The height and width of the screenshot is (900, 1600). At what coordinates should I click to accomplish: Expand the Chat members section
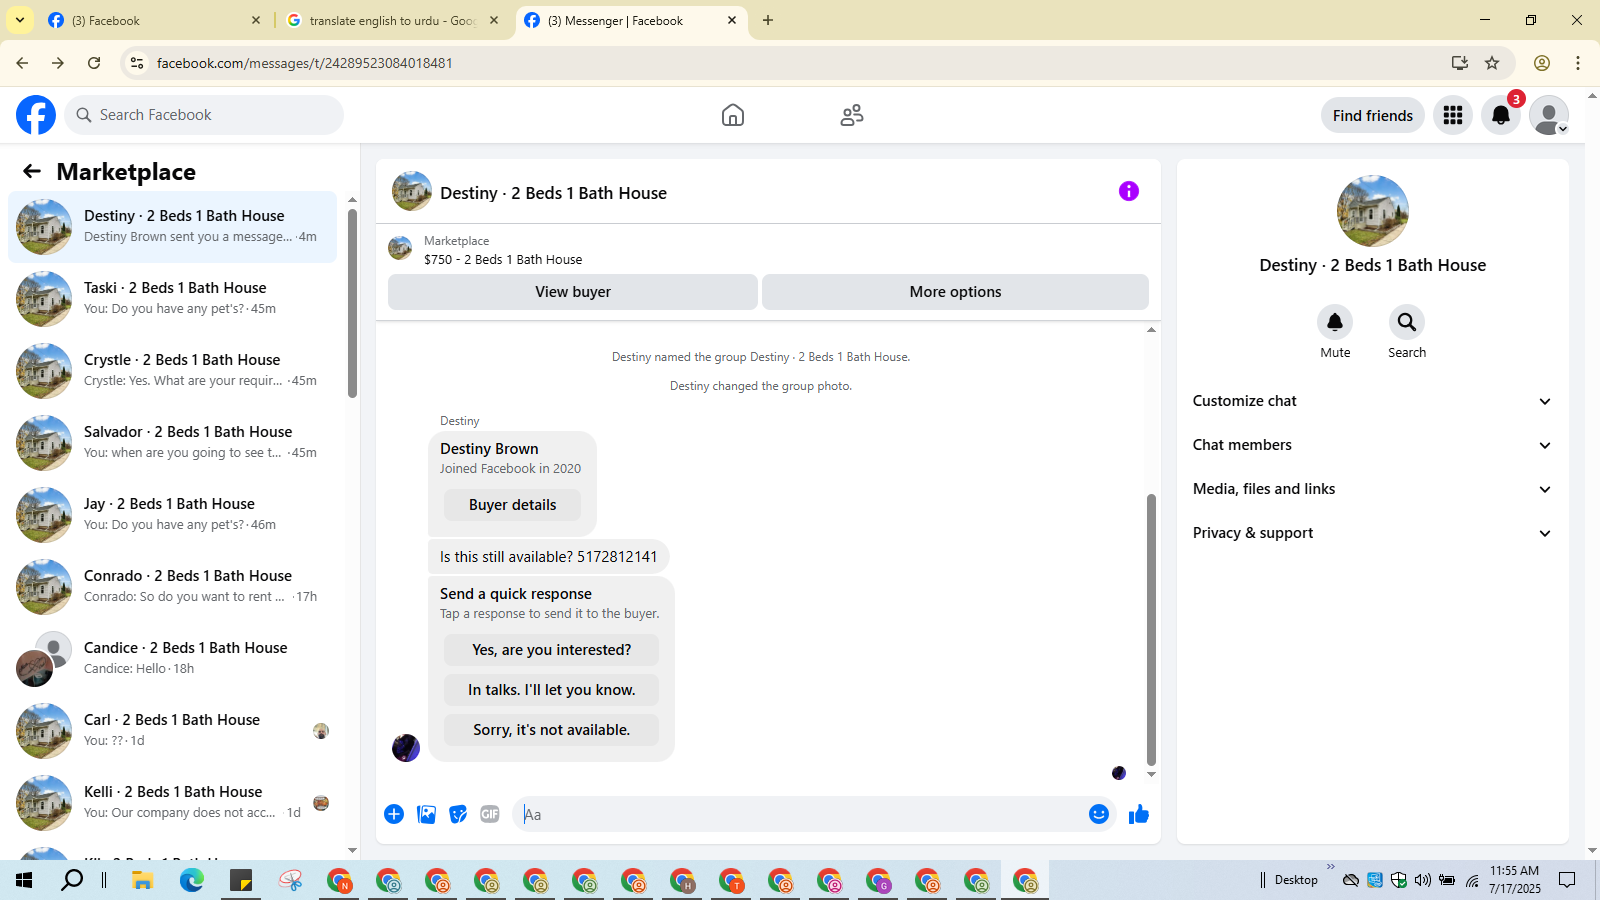pyautogui.click(x=1373, y=445)
